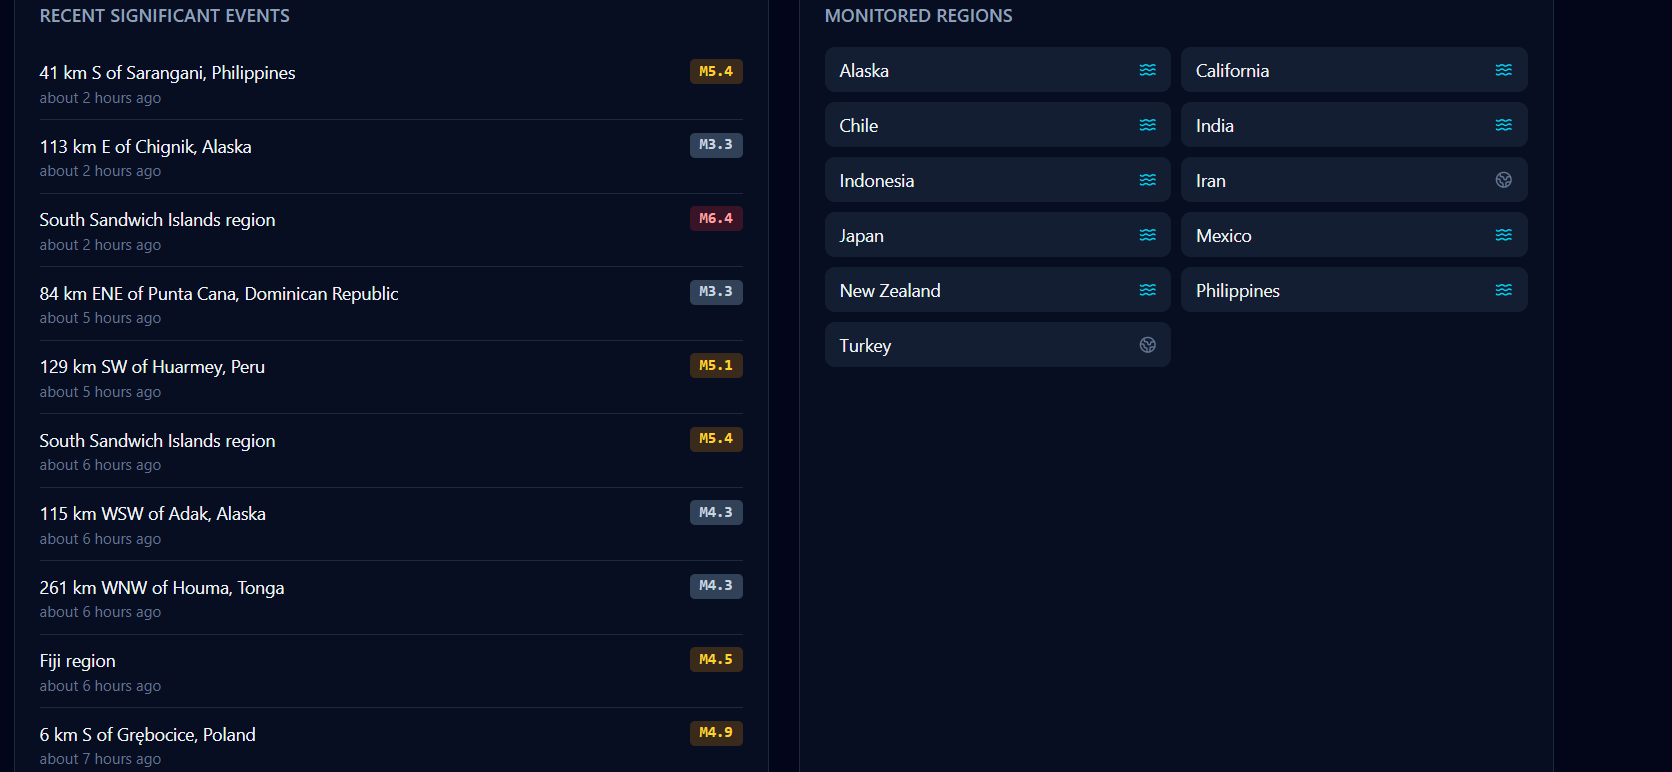The height and width of the screenshot is (772, 1672).
Task: Open the Chignik, Alaska earthquake event
Action: pos(391,157)
